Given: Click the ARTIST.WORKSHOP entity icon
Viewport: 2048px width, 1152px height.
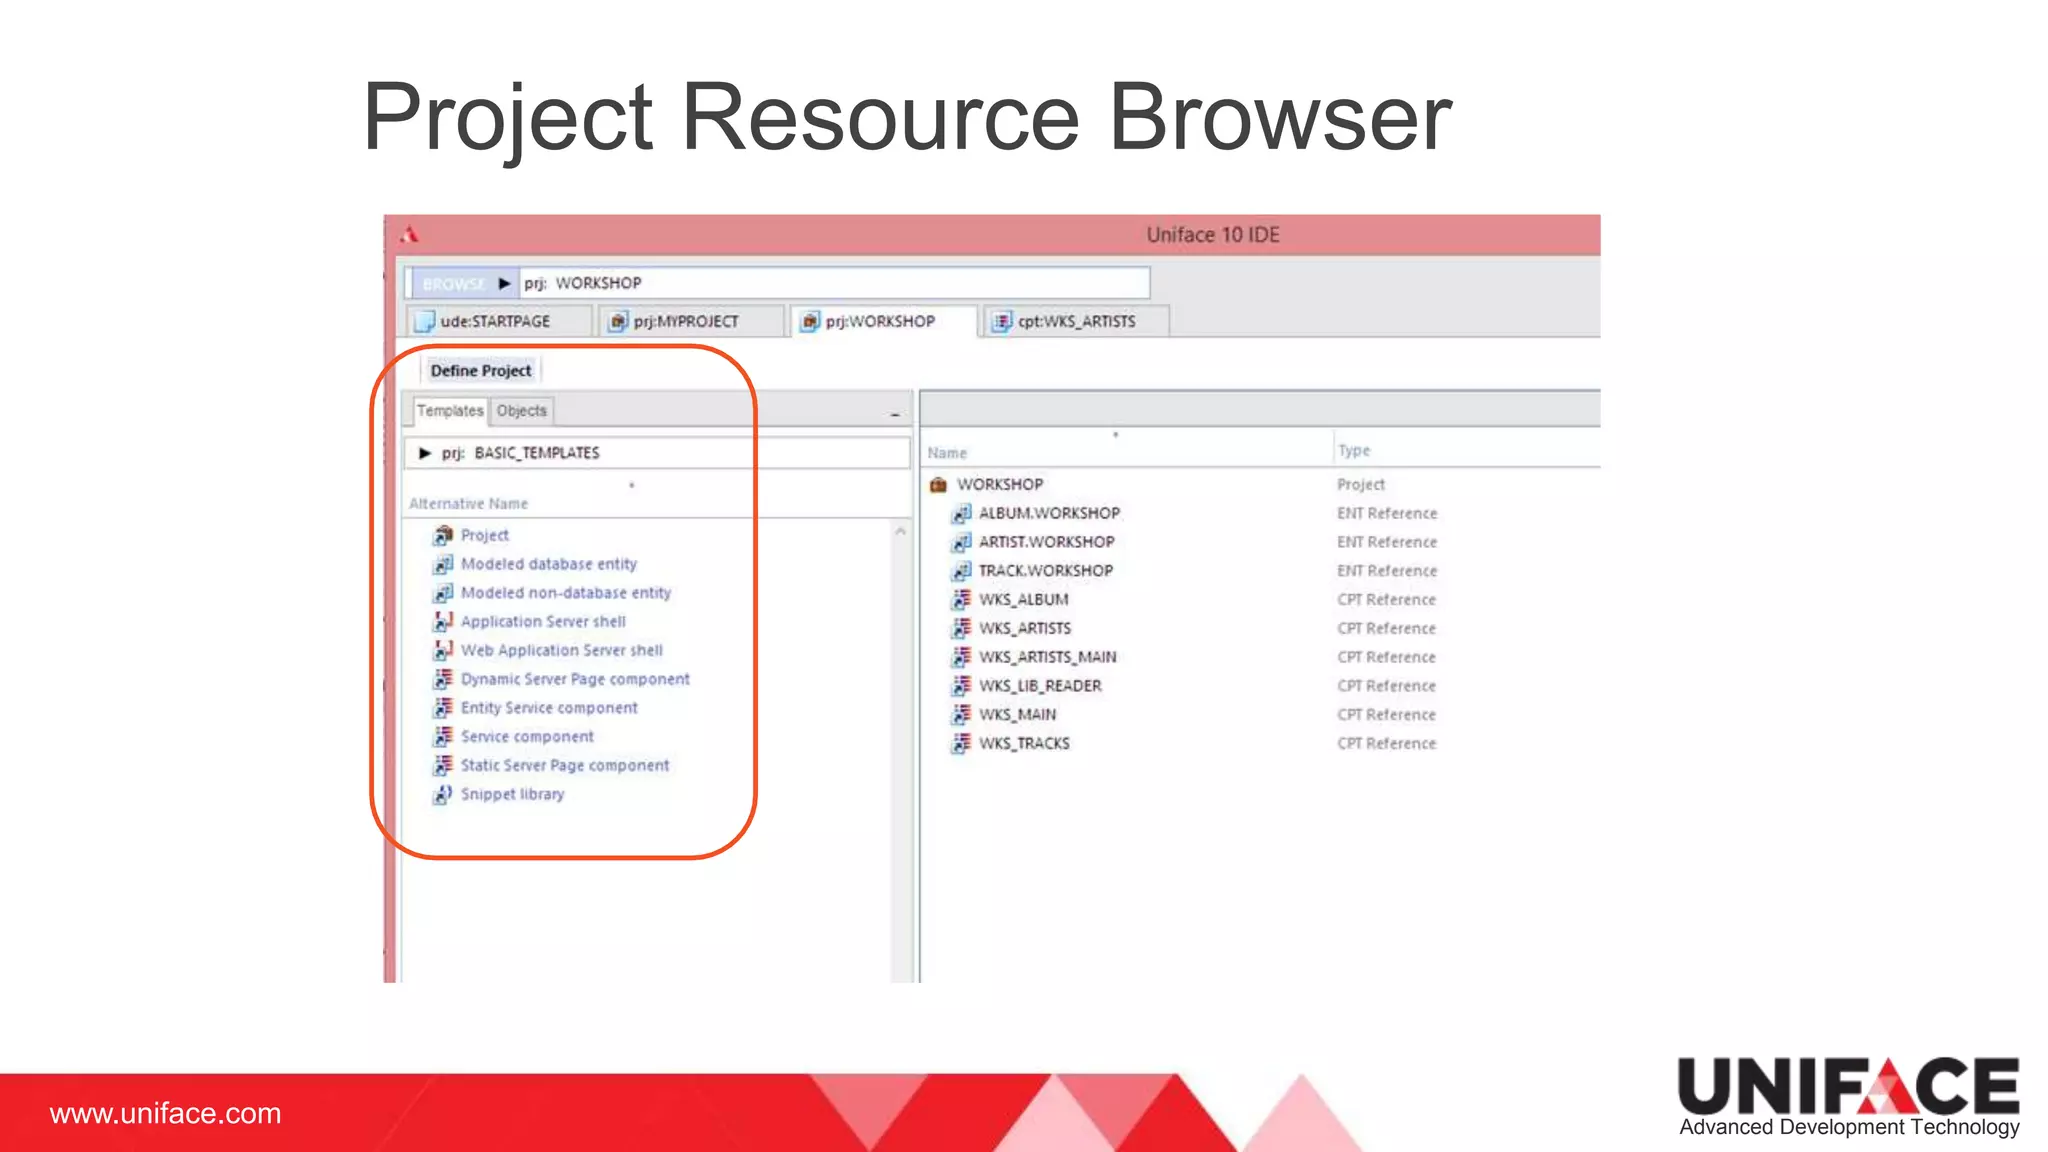Looking at the screenshot, I should coord(961,542).
